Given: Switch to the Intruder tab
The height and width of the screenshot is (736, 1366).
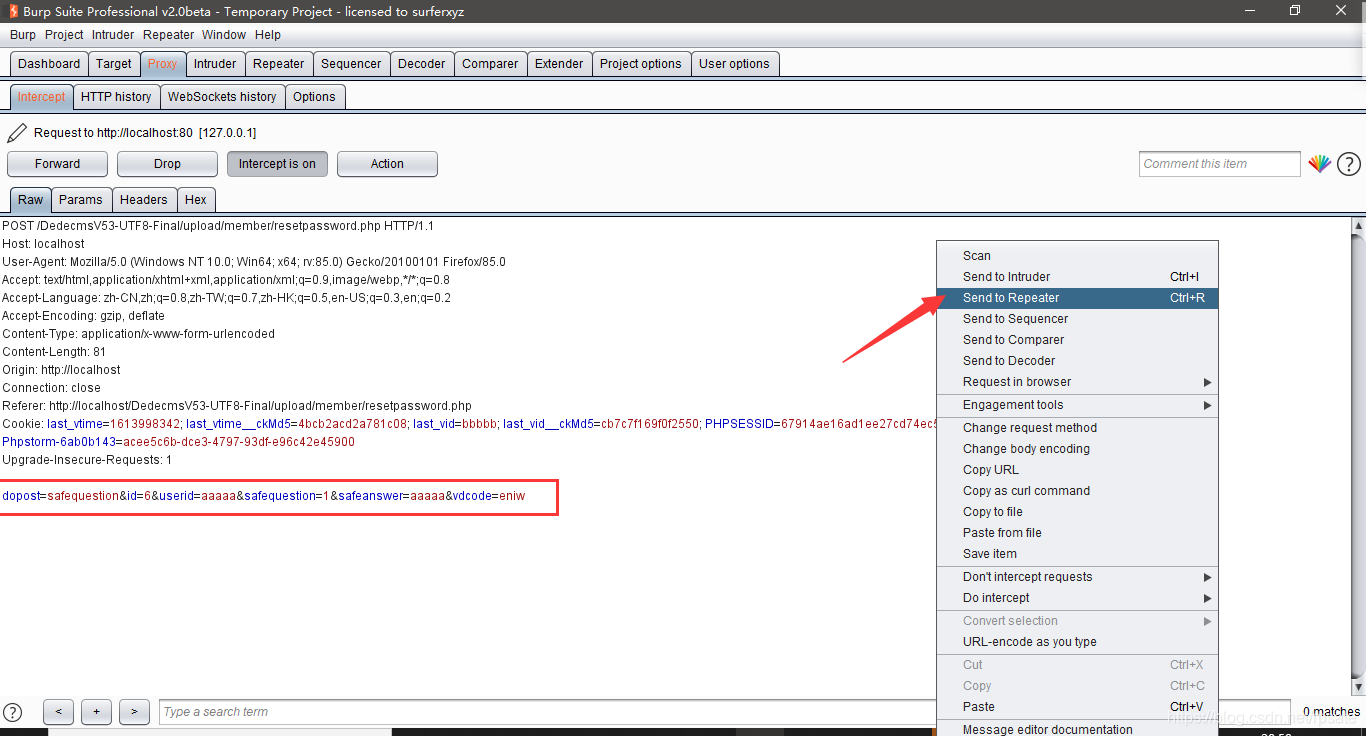Looking at the screenshot, I should (215, 64).
